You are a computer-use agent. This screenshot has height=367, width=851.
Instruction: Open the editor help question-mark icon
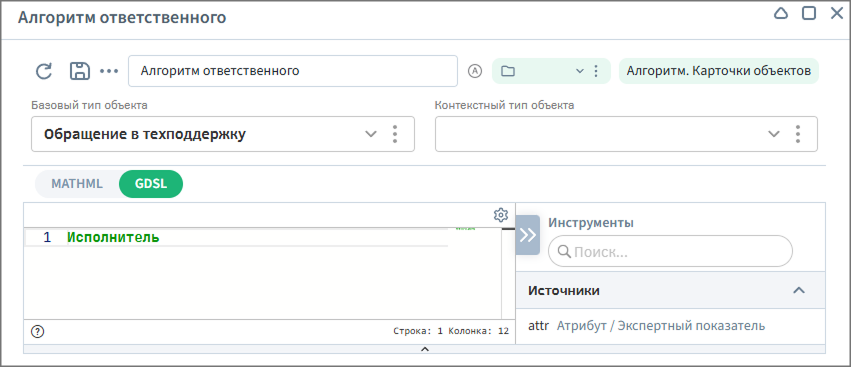click(37, 331)
